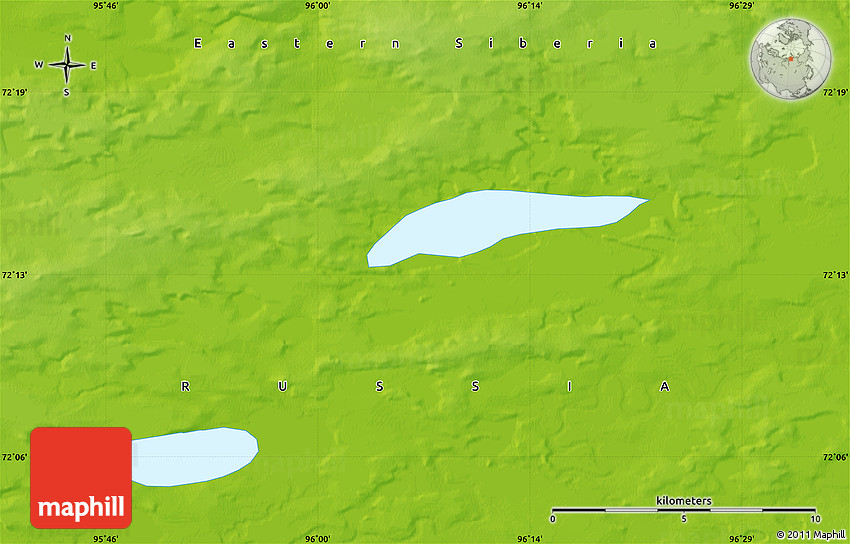Click the left-edge latitude label 72°06'
The height and width of the screenshot is (544, 850).
14,457
